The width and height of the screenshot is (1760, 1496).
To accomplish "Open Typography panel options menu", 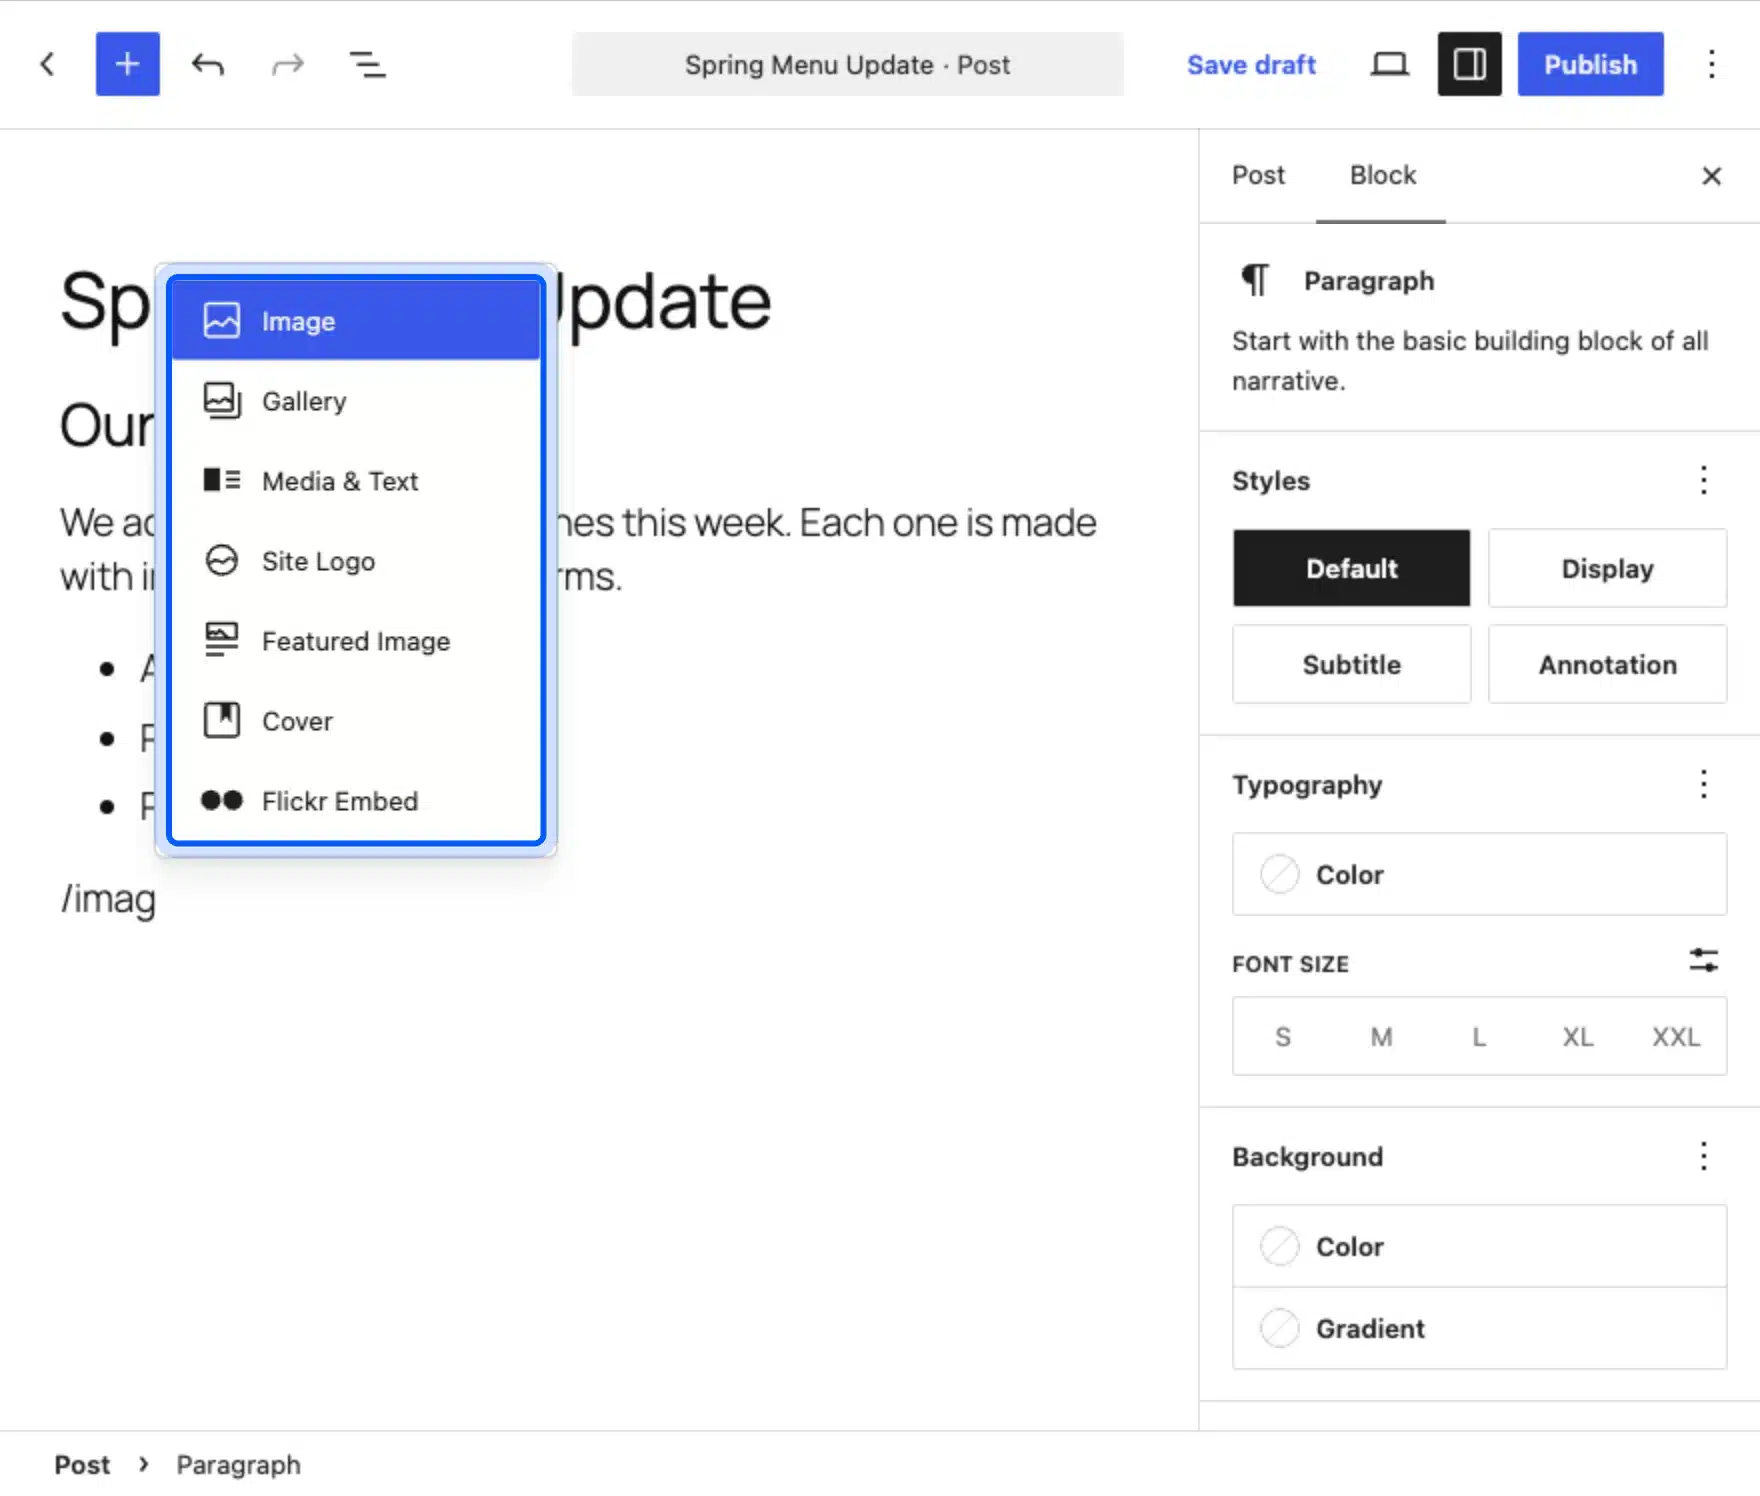I will tap(1704, 784).
